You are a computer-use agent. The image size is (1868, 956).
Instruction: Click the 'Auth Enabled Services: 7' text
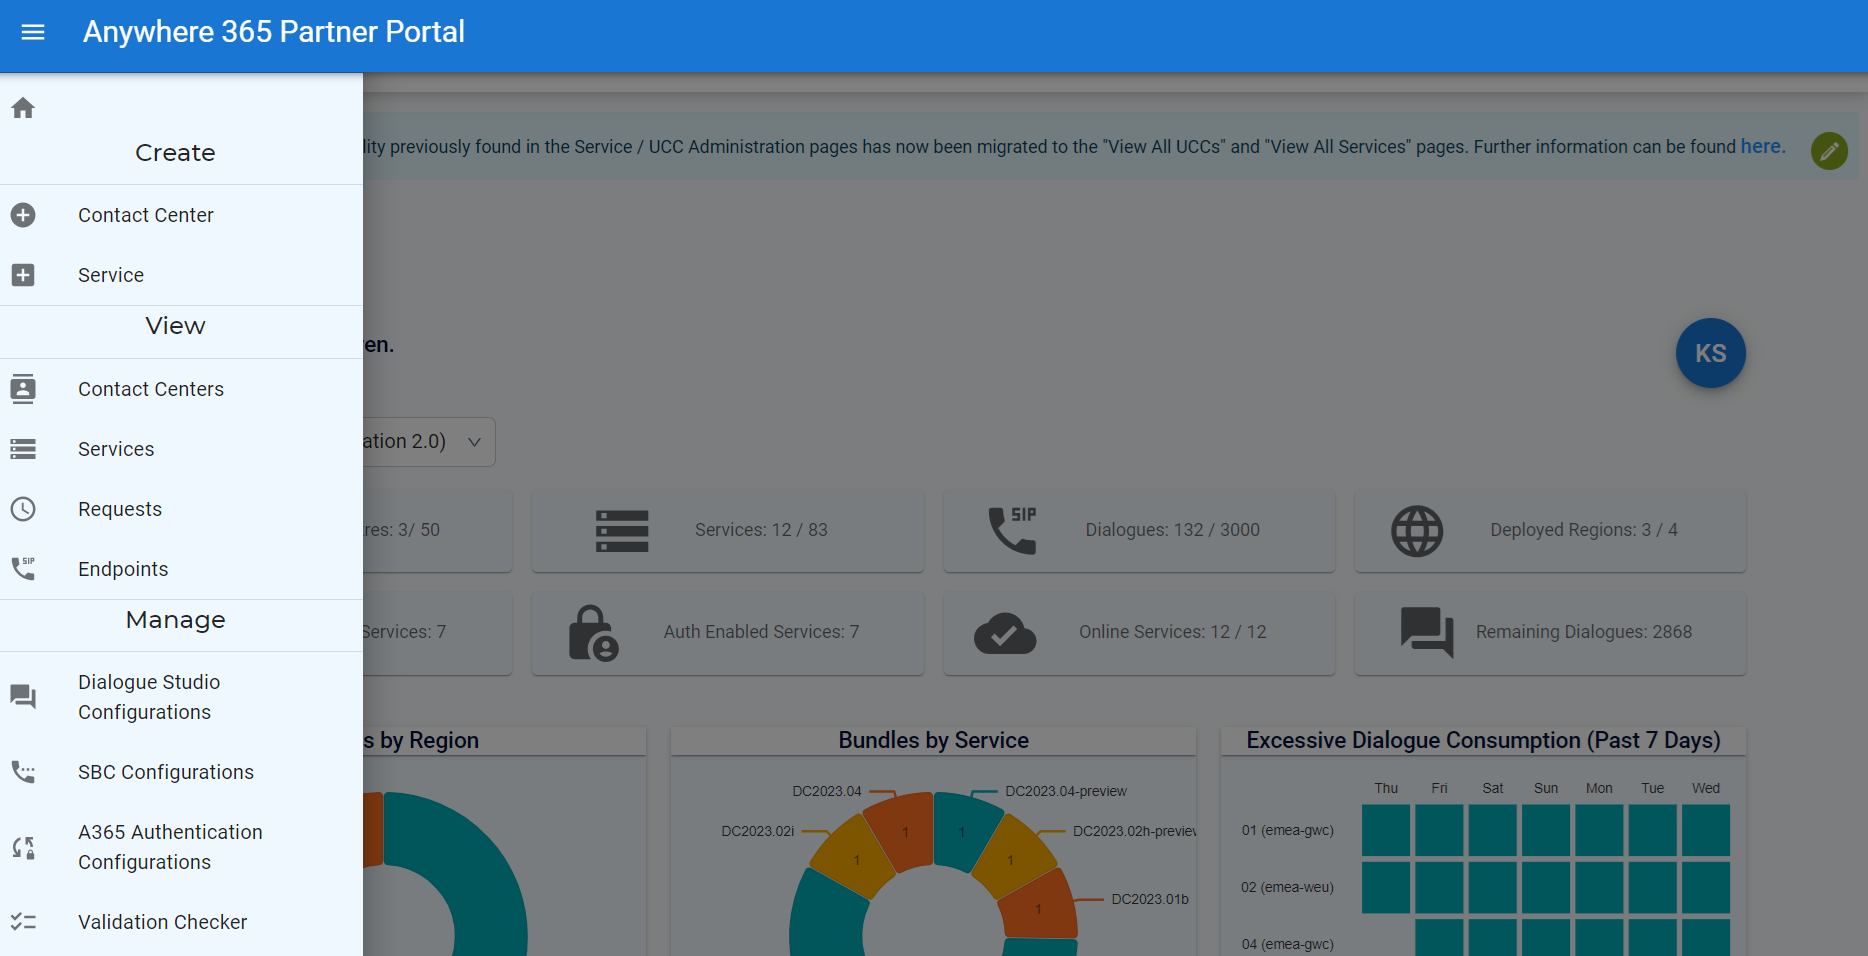[761, 632]
